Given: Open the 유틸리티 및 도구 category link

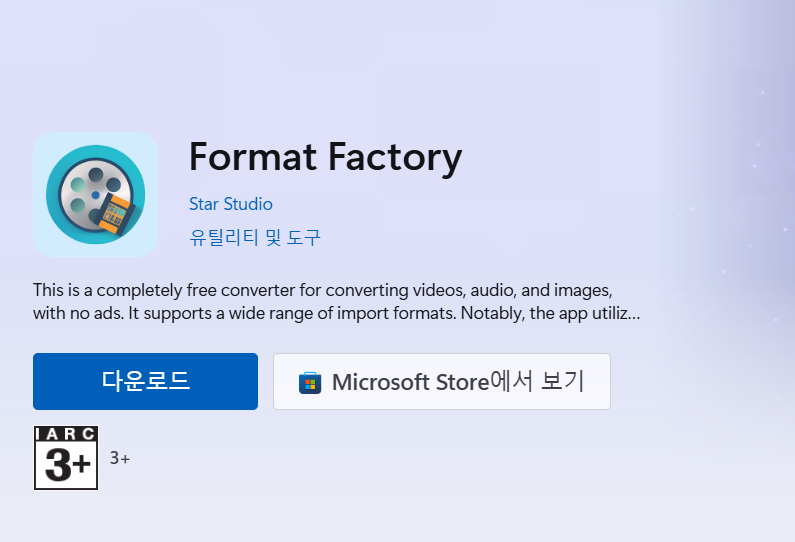Looking at the screenshot, I should coord(255,237).
